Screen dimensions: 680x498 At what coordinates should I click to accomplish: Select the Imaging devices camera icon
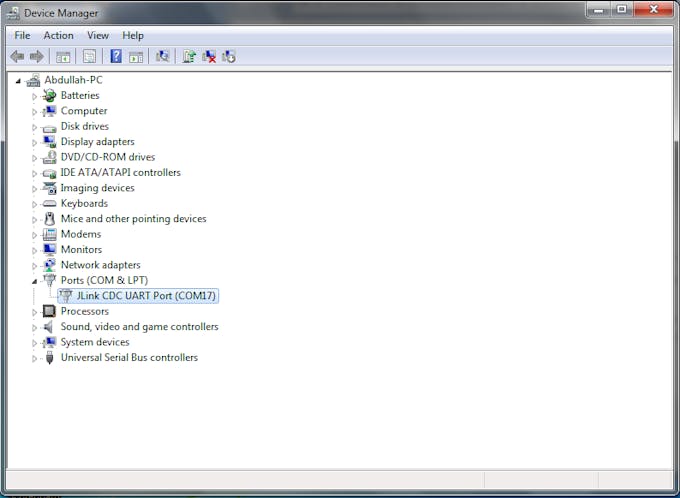click(x=49, y=188)
